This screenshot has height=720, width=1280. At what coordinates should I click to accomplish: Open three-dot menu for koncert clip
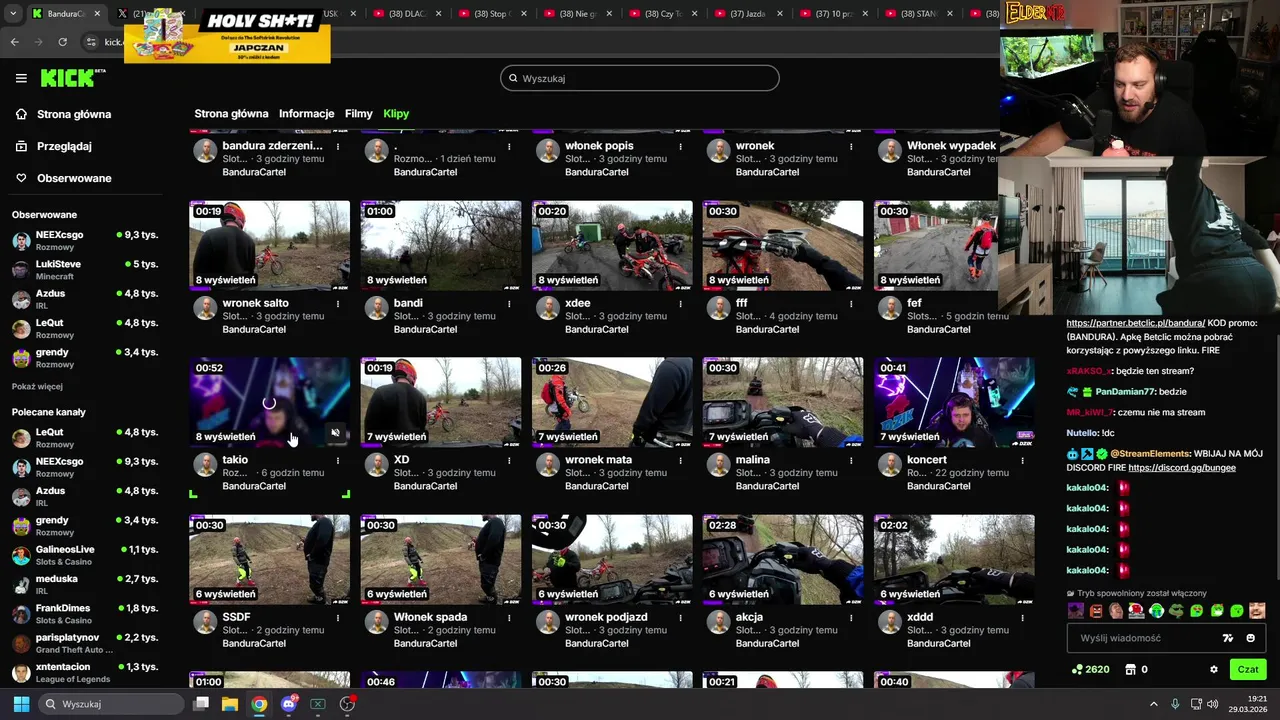click(x=1022, y=460)
